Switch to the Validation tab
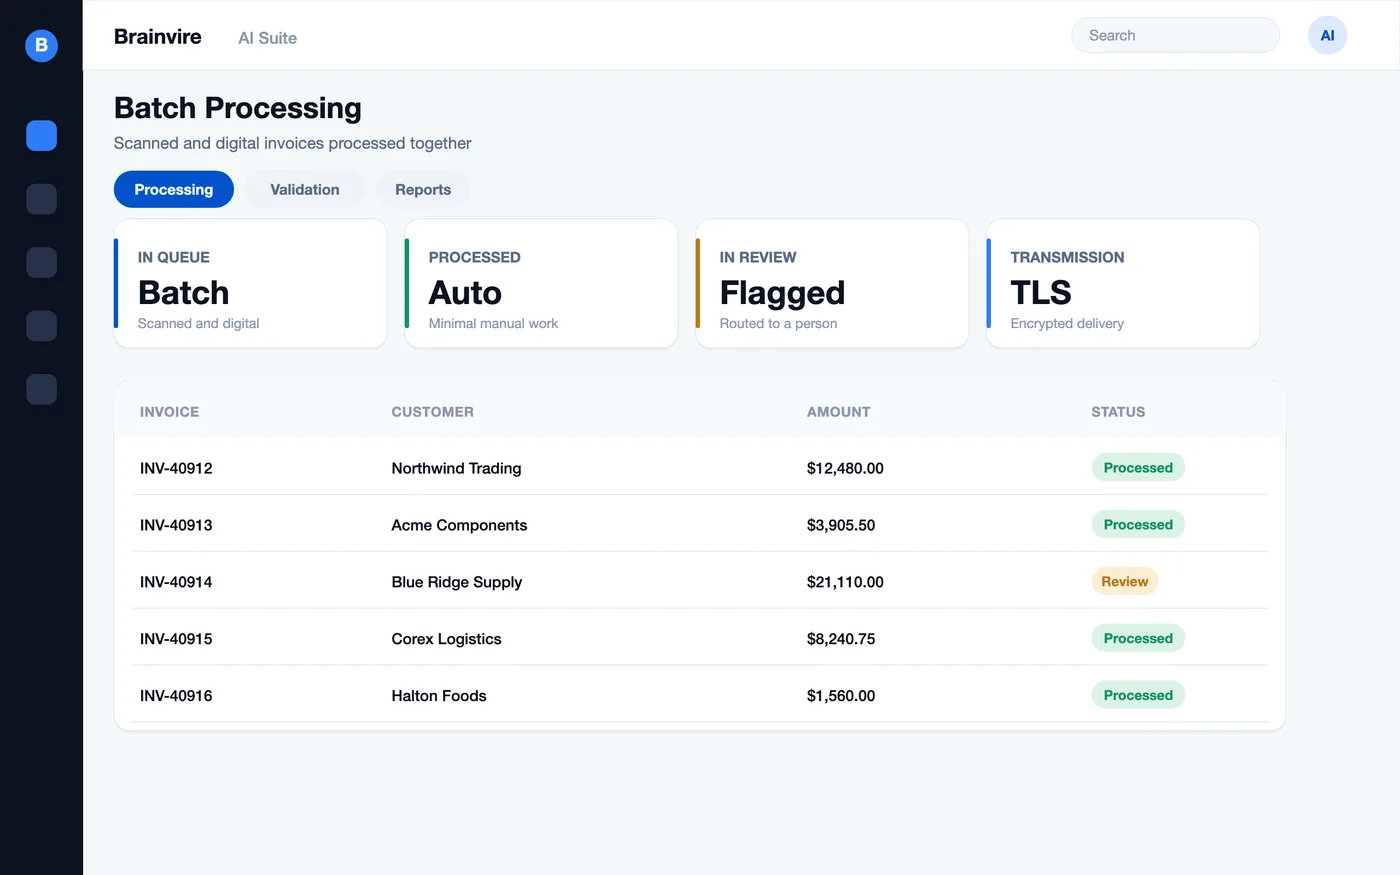The width and height of the screenshot is (1400, 875). pos(305,189)
